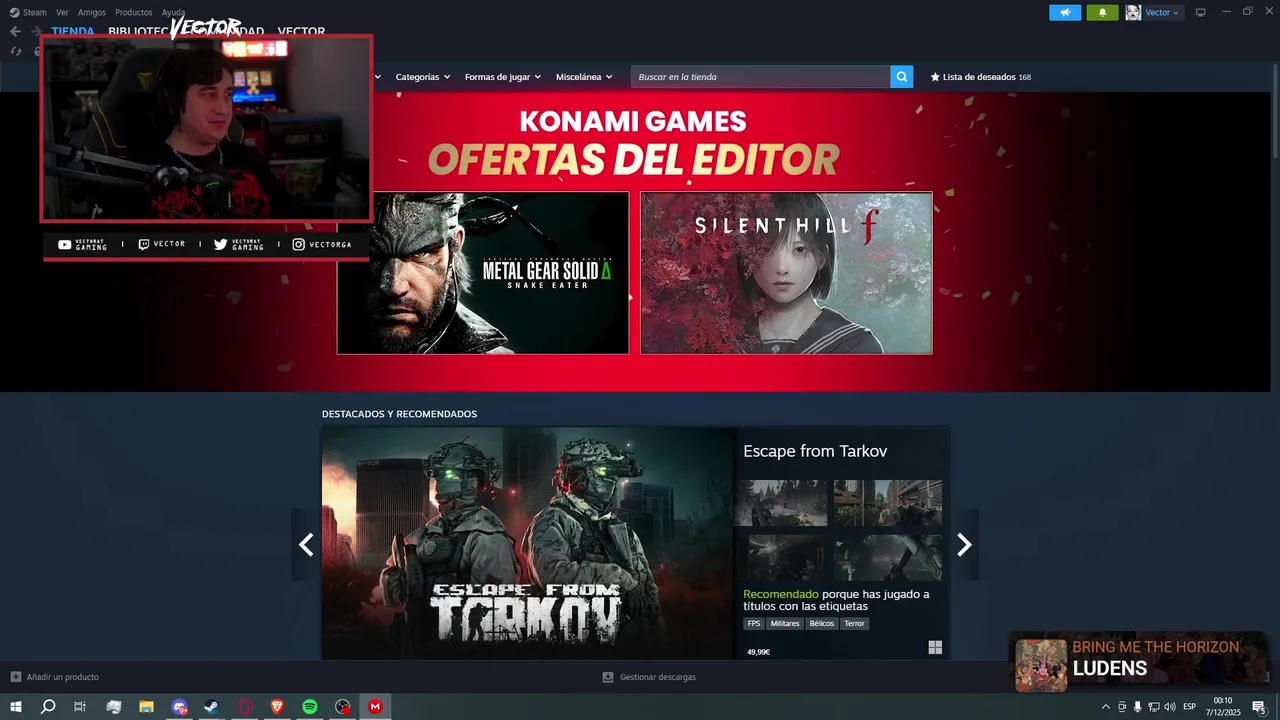Image resolution: width=1280 pixels, height=720 pixels.
Task: Open Discord from the taskbar
Action: 179,707
